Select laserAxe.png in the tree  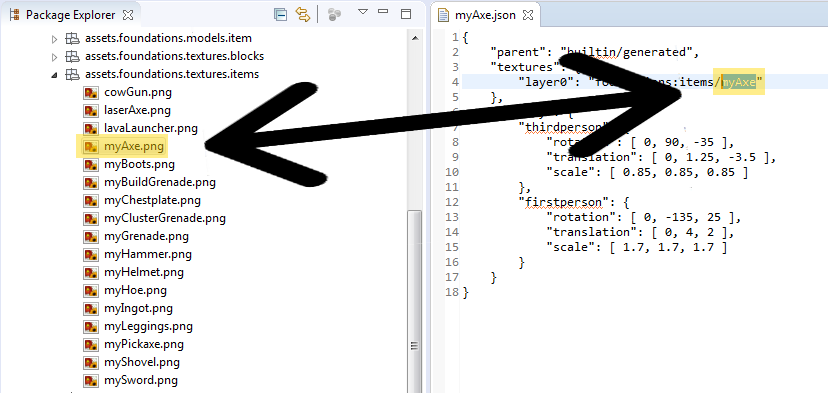click(137, 111)
